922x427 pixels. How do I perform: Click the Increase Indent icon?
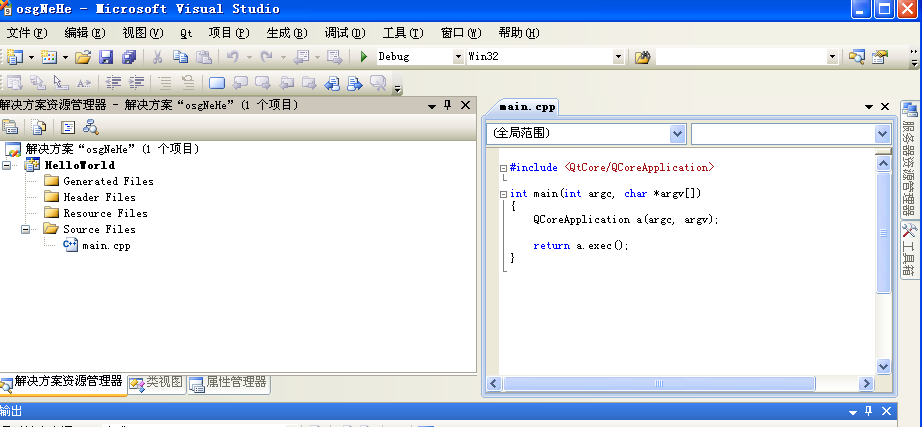coord(136,83)
